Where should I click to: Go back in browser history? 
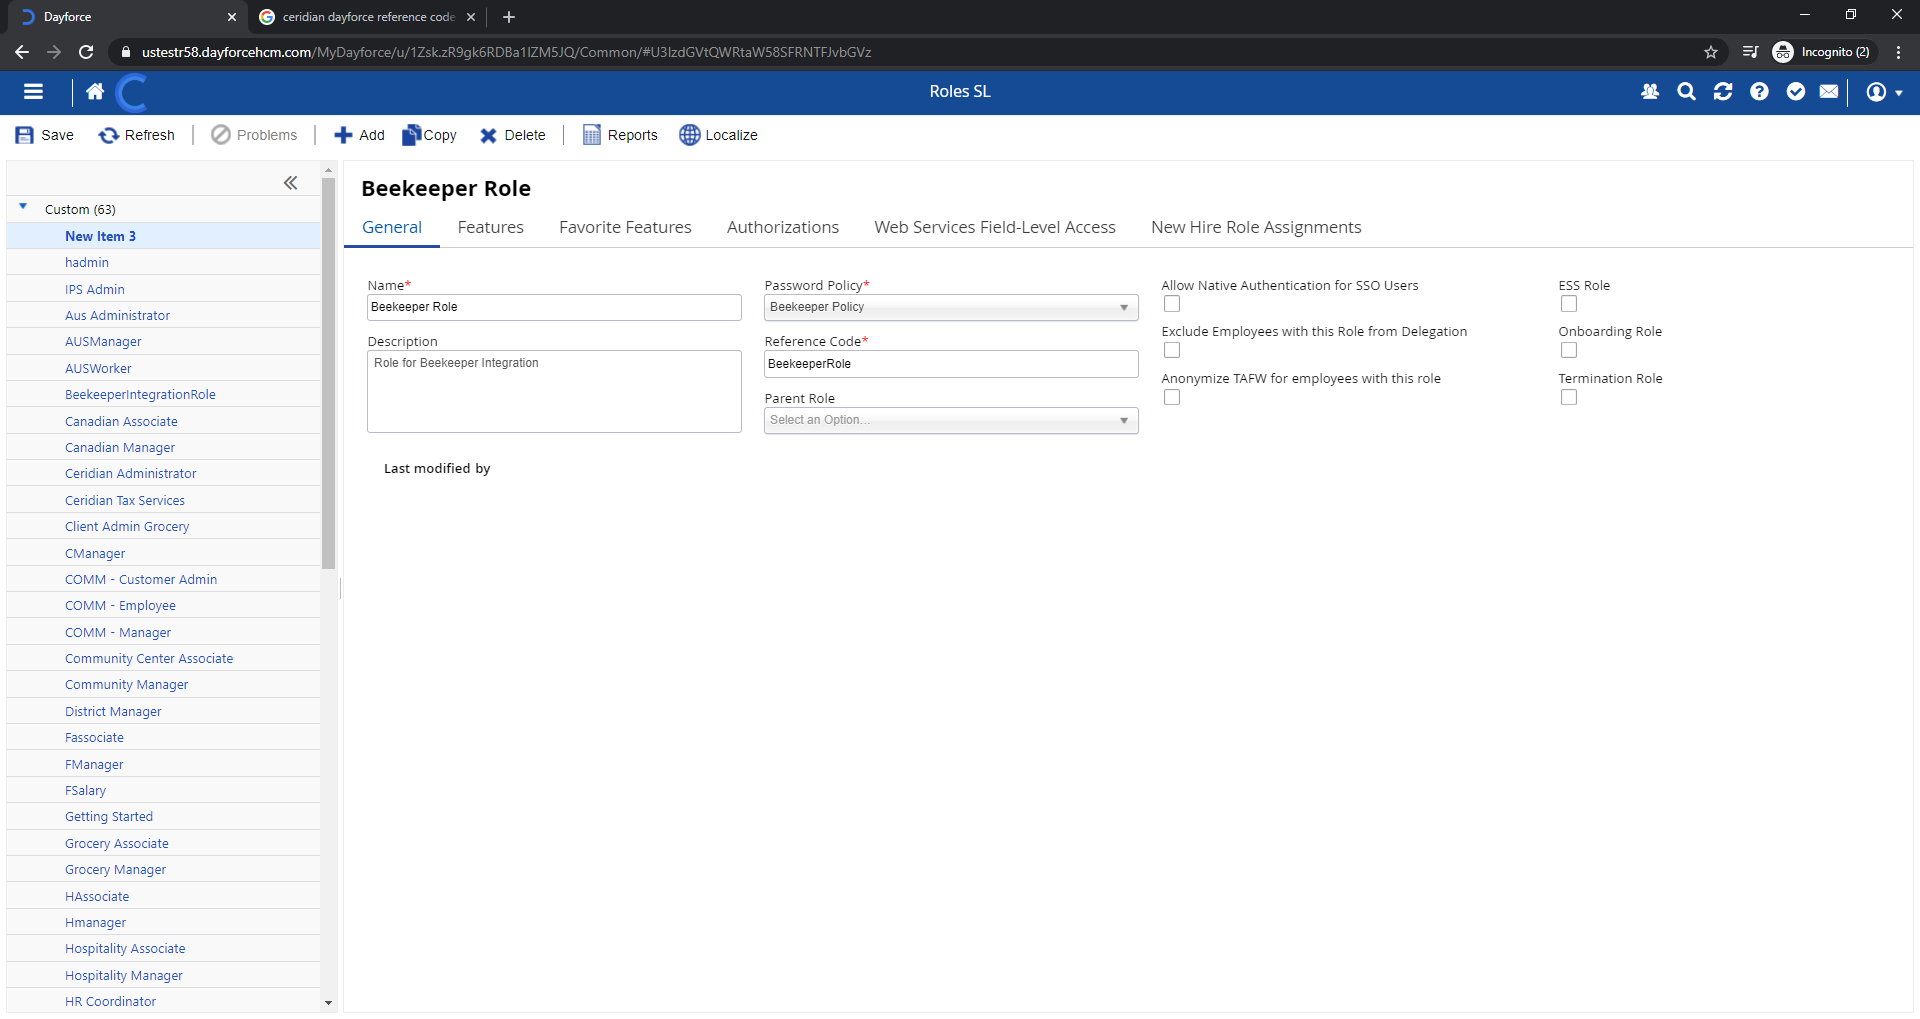(22, 52)
